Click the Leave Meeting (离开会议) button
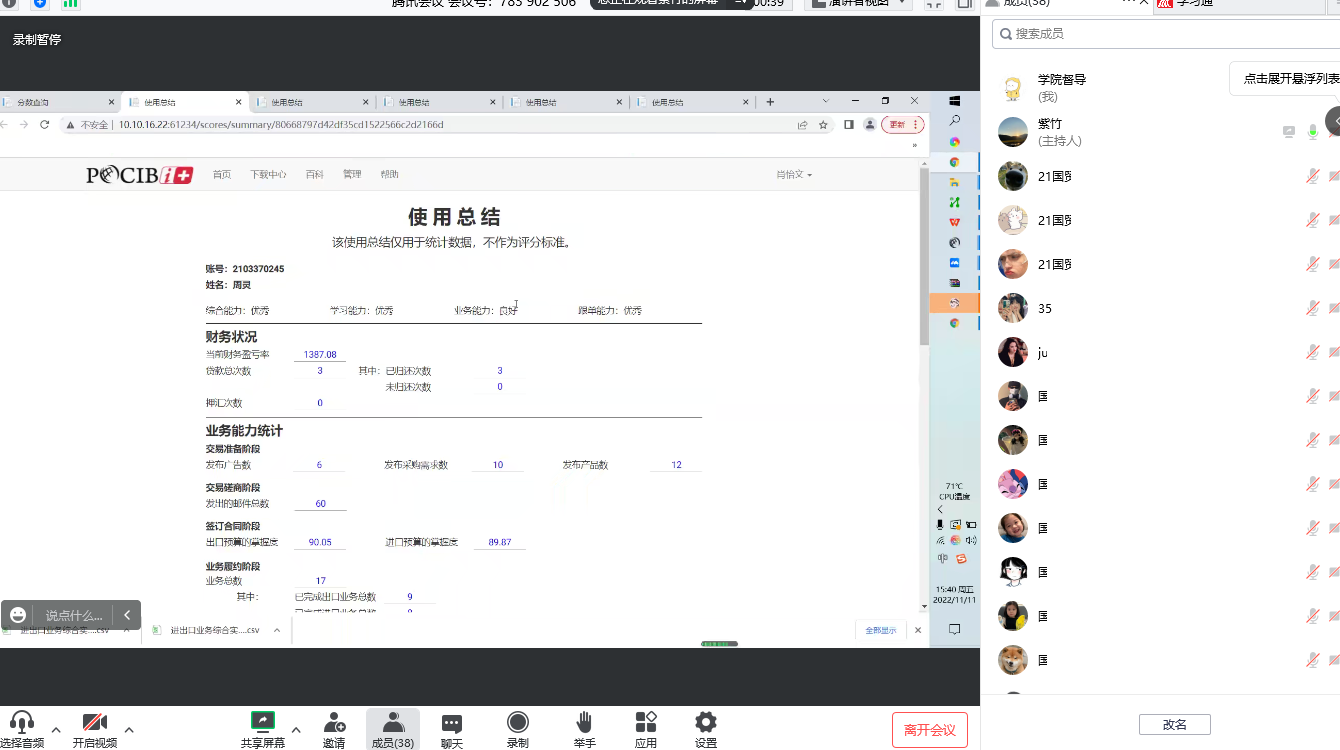 929,730
